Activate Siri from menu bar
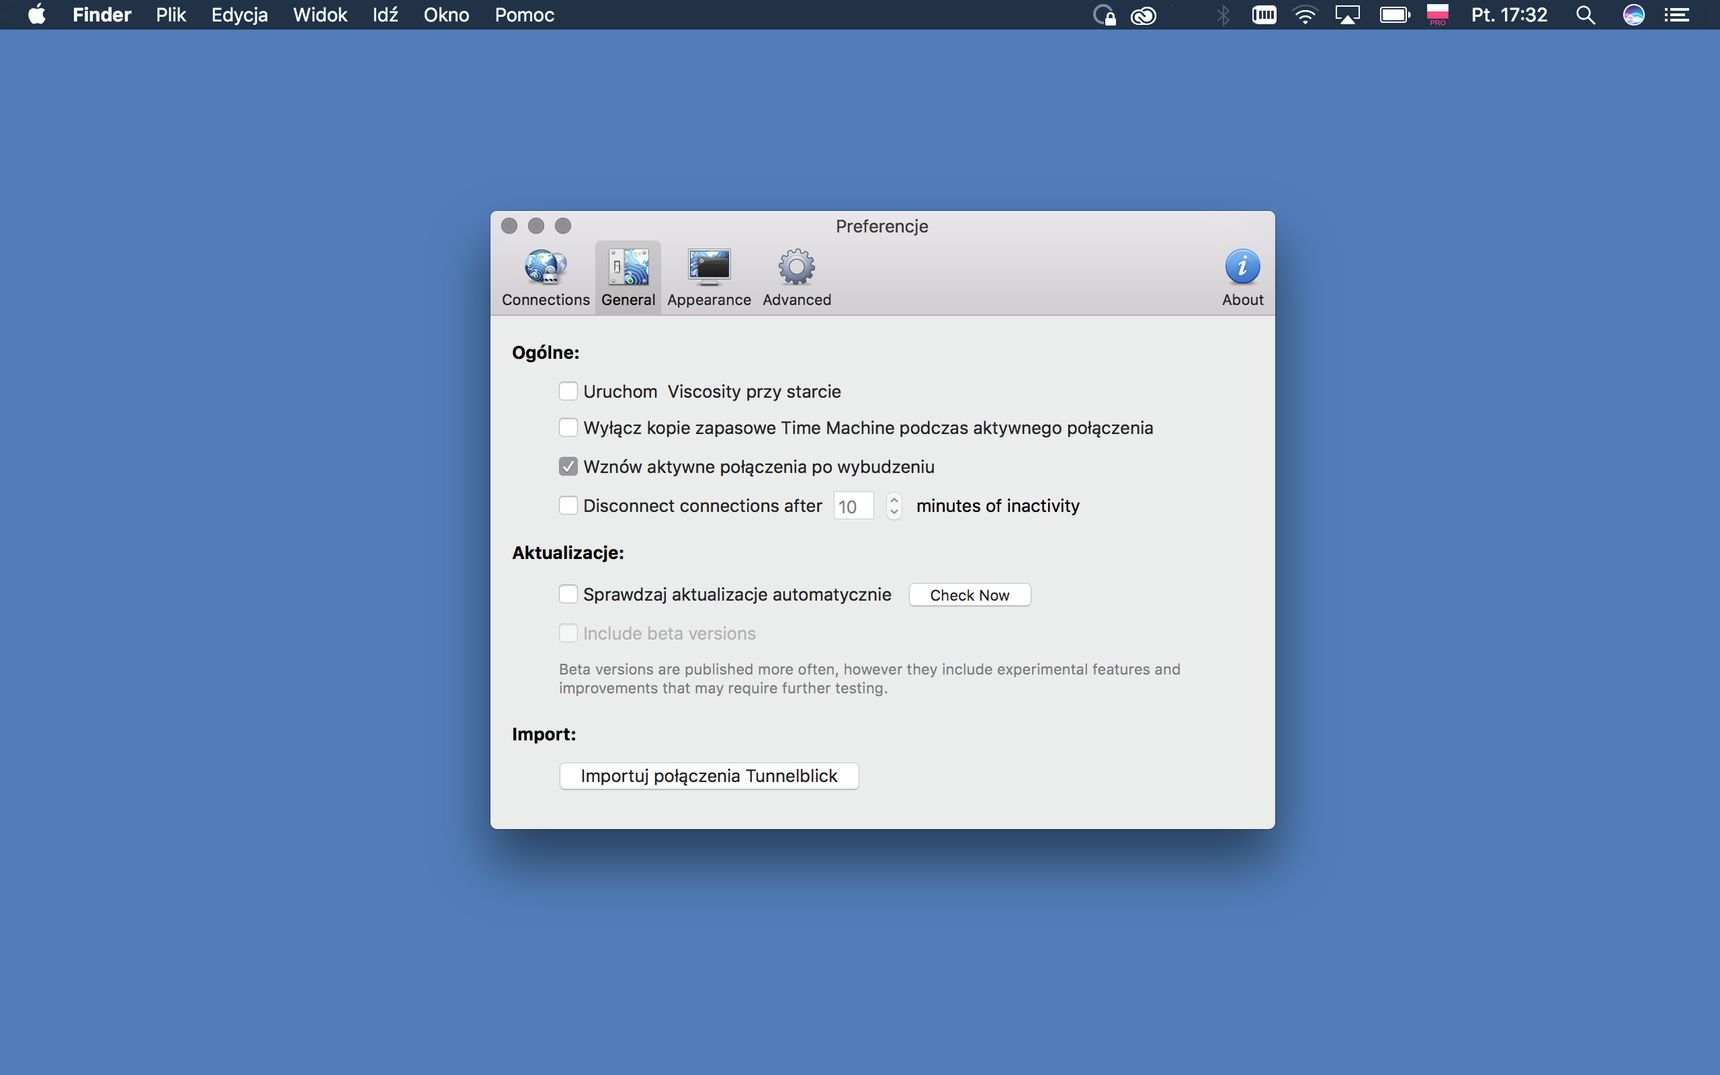1720x1075 pixels. click(1633, 15)
